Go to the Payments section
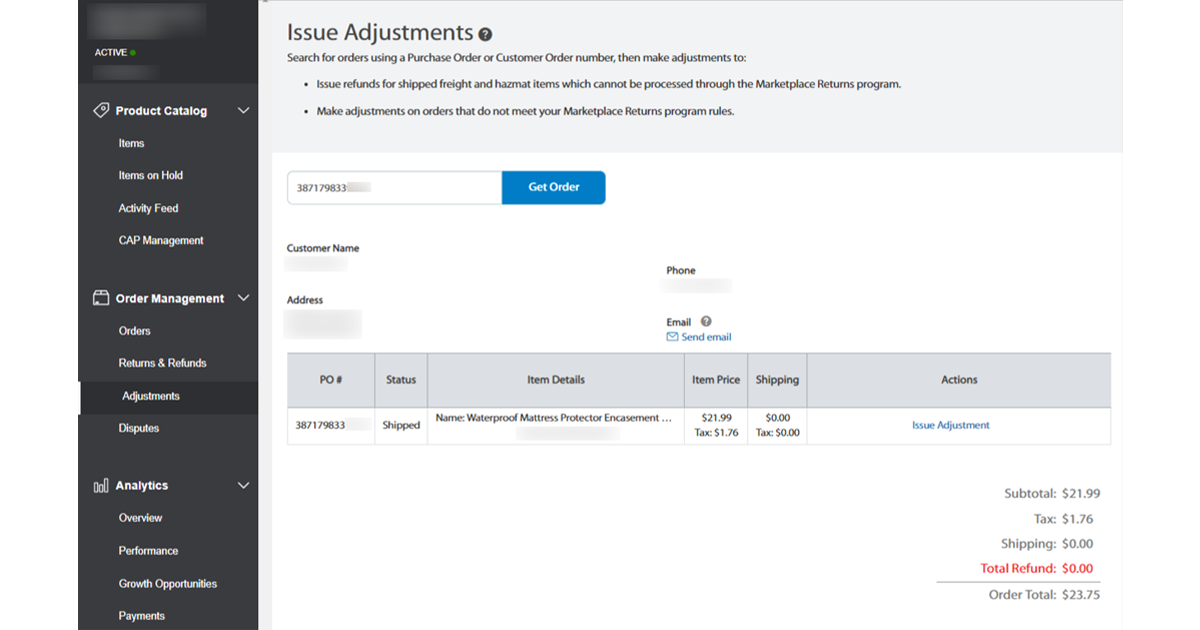The image size is (1200, 630). point(141,615)
